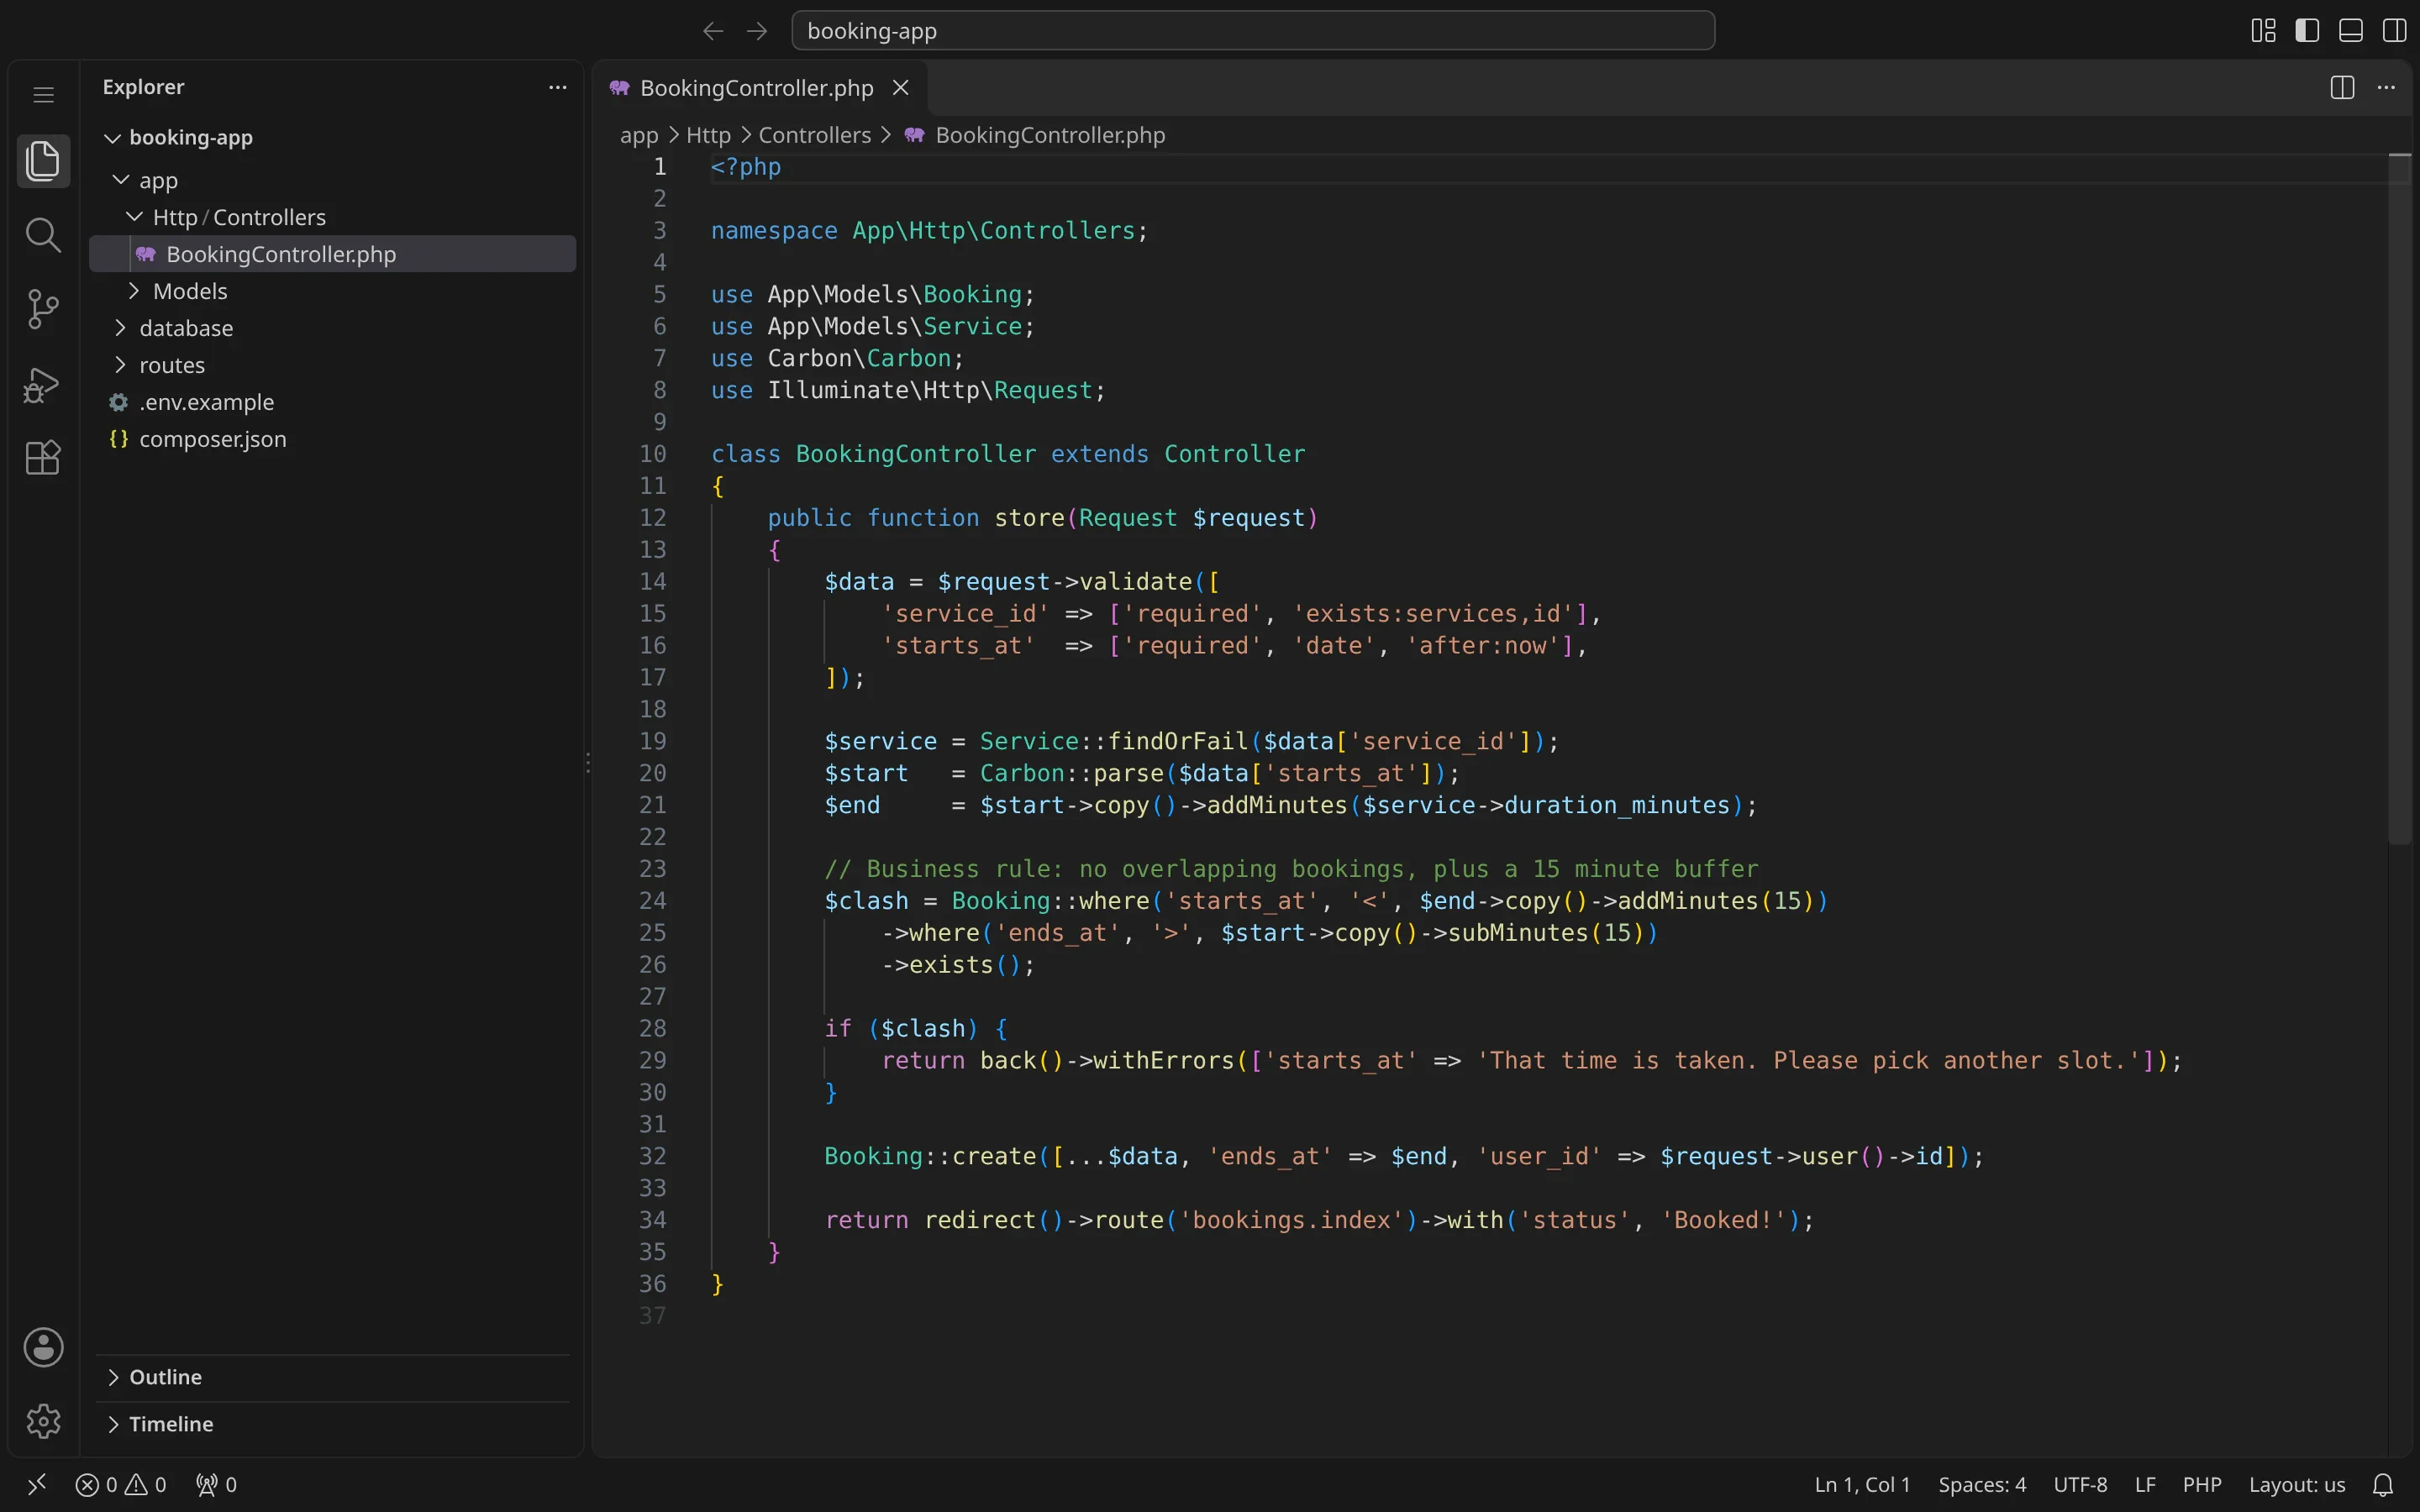Click the go forward navigation arrow

click(x=757, y=31)
